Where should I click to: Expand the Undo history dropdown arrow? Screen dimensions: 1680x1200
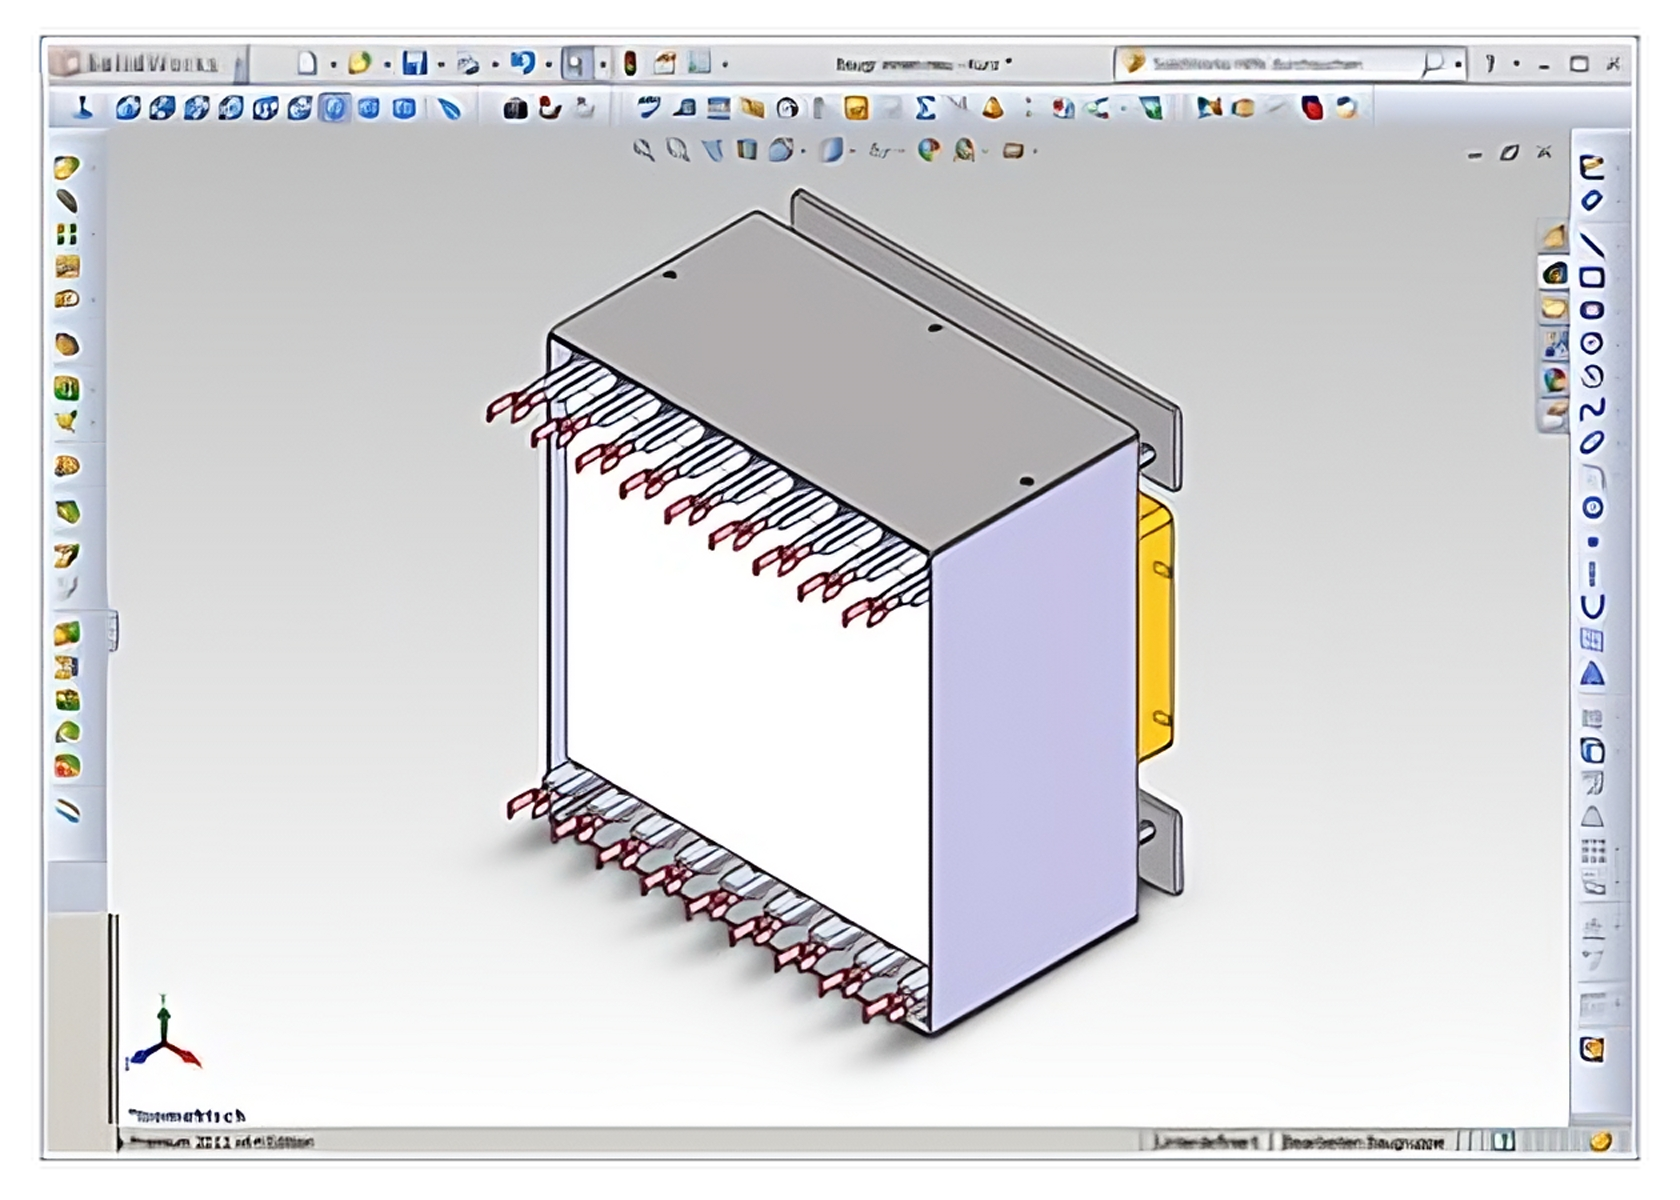[549, 65]
